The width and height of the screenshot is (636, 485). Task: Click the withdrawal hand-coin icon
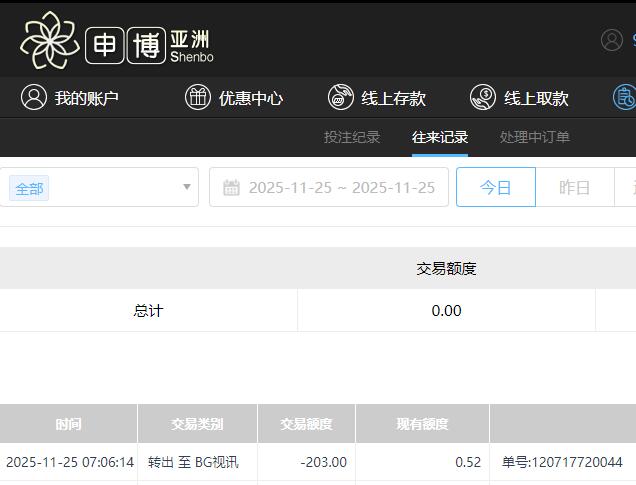(483, 97)
